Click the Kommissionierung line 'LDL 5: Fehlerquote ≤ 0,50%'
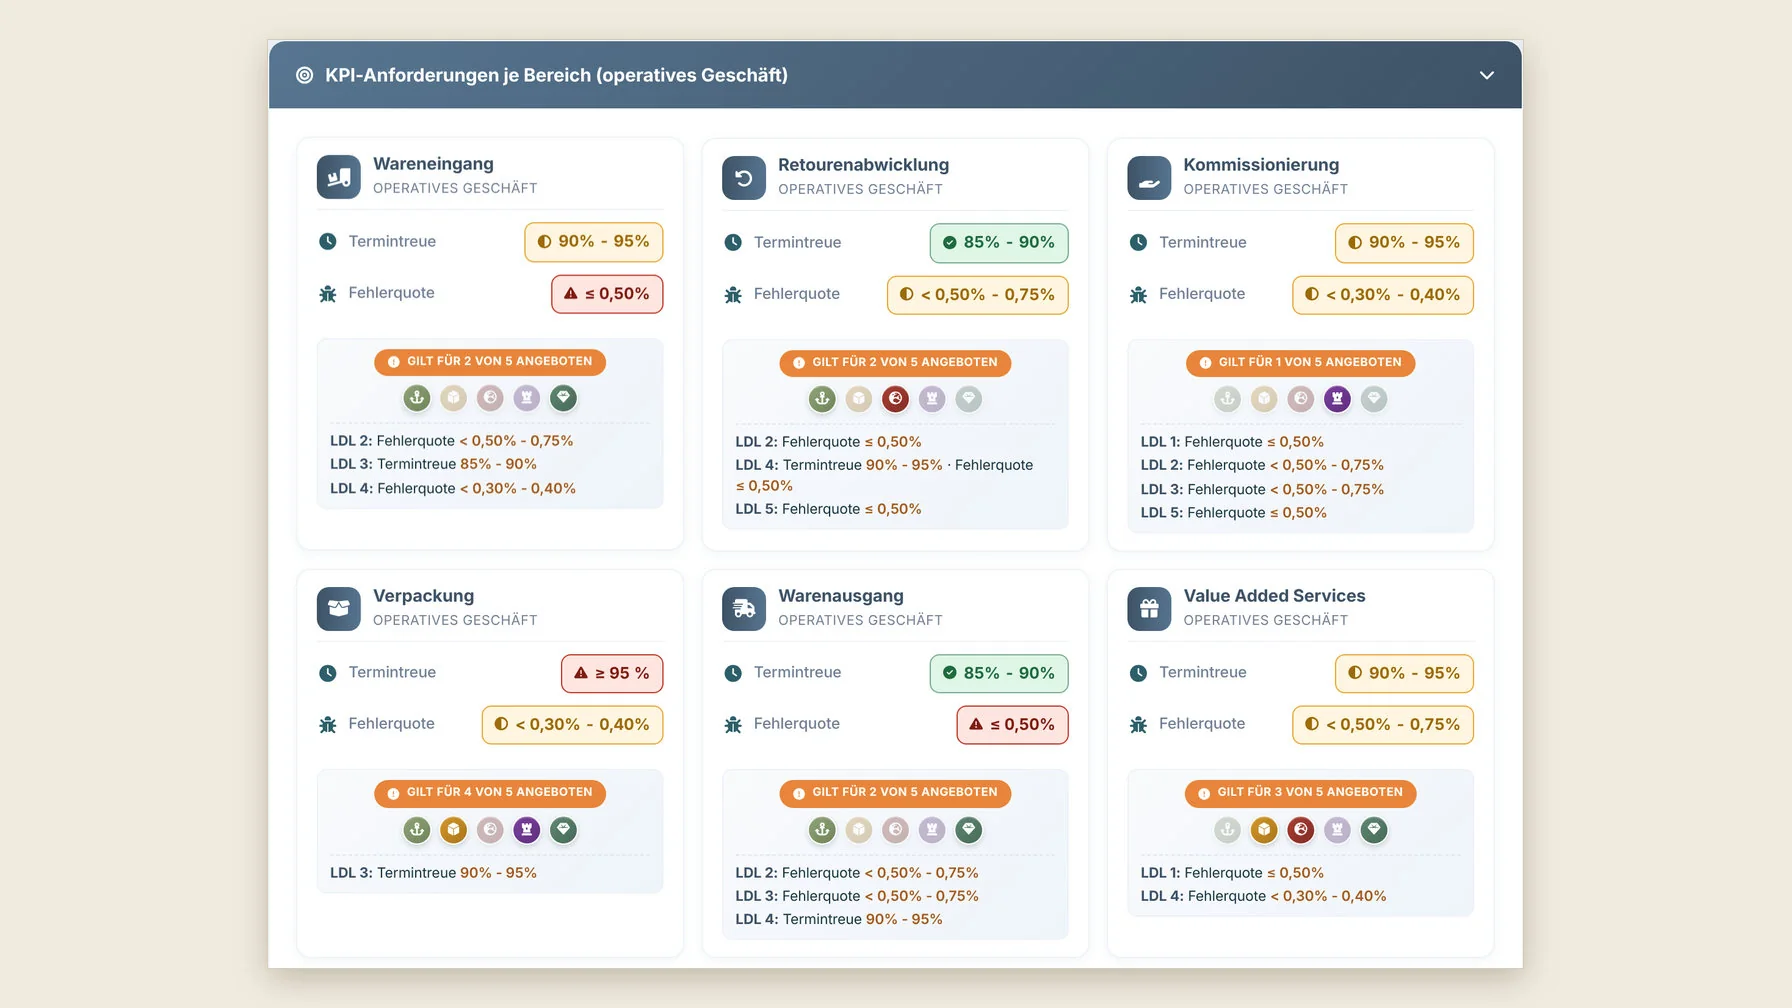 click(x=1234, y=512)
